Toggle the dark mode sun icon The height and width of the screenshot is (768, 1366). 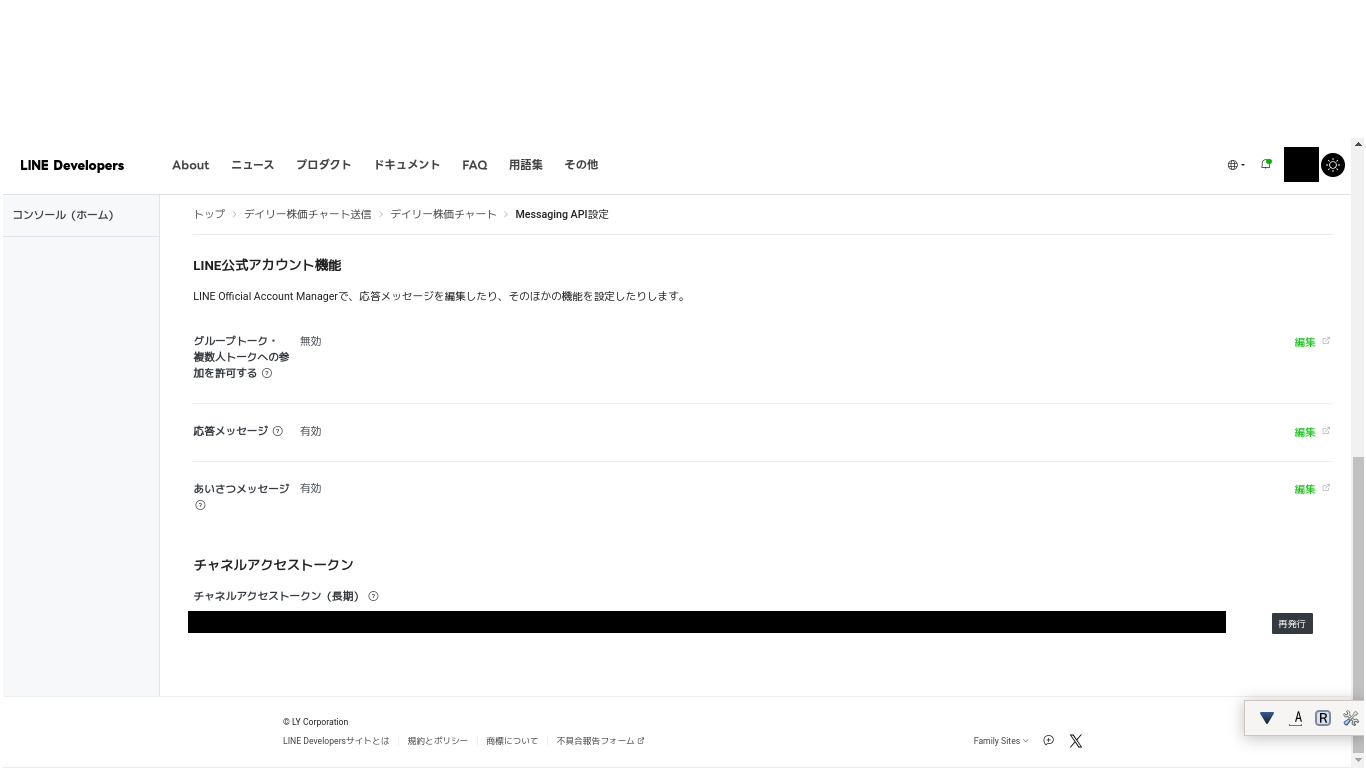tap(1333, 165)
